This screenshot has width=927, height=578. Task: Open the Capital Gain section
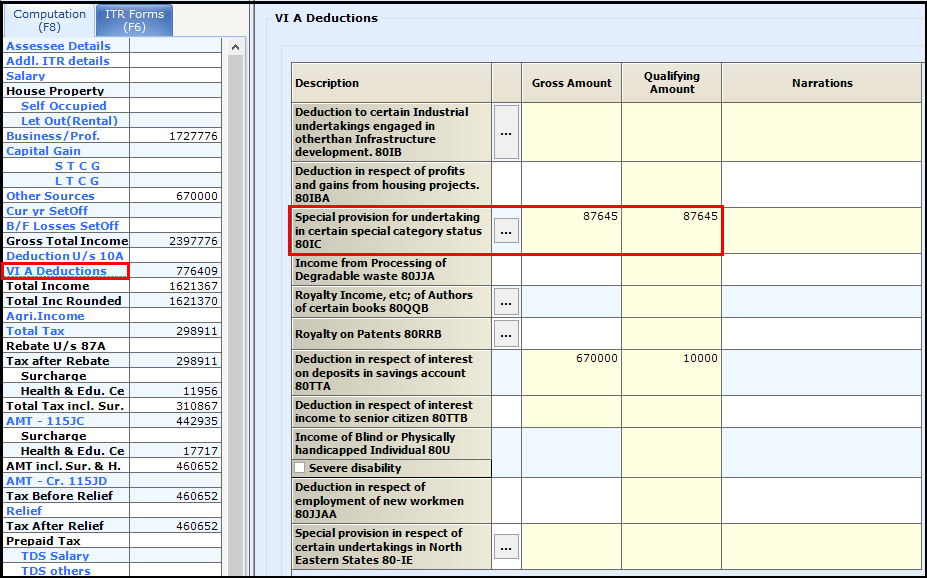pyautogui.click(x=41, y=150)
